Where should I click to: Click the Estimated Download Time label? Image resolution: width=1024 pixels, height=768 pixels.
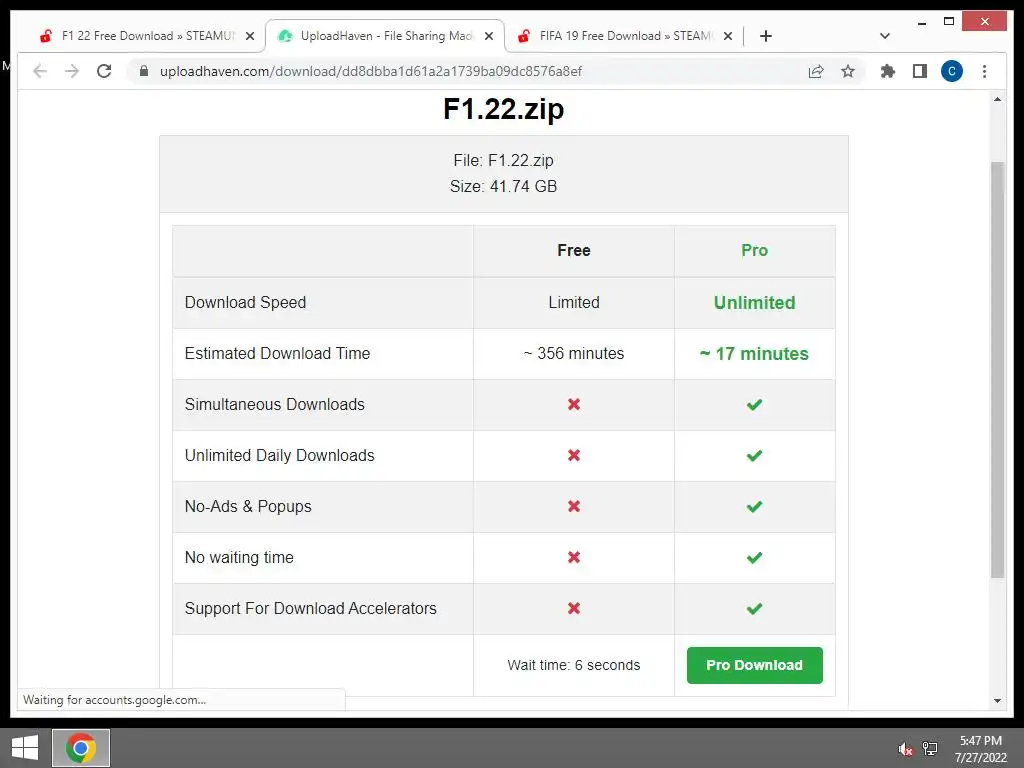[x=278, y=353]
